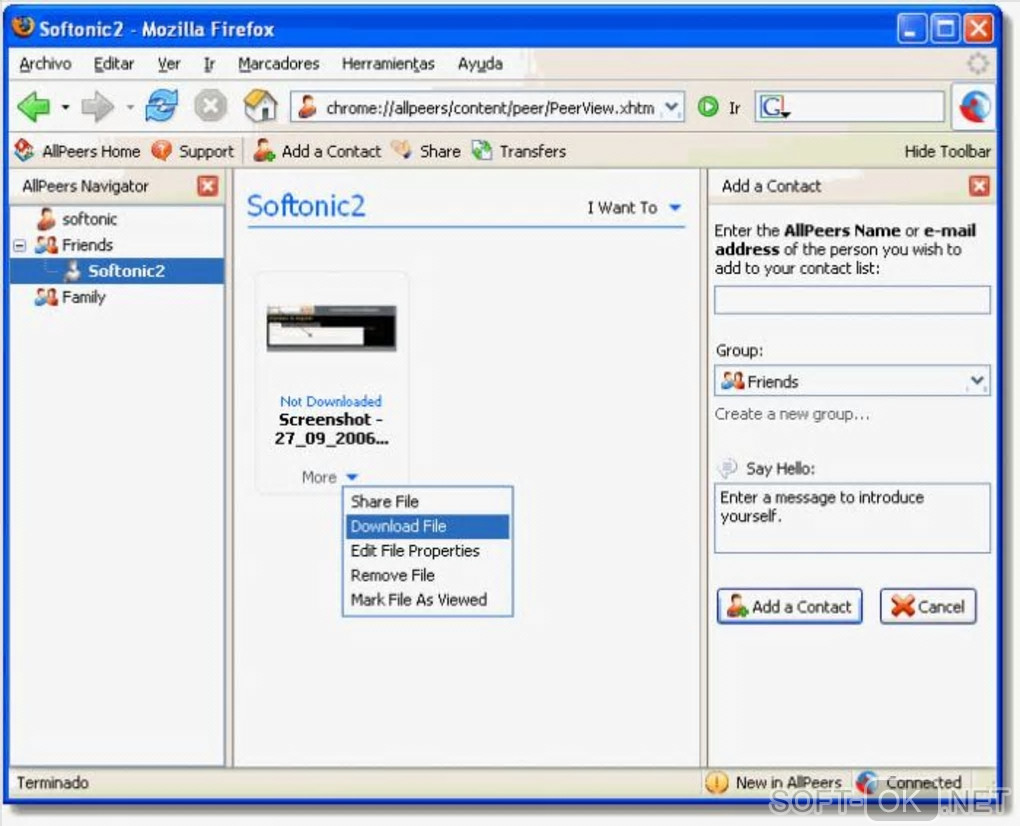Open the Ver menu

[x=169, y=64]
